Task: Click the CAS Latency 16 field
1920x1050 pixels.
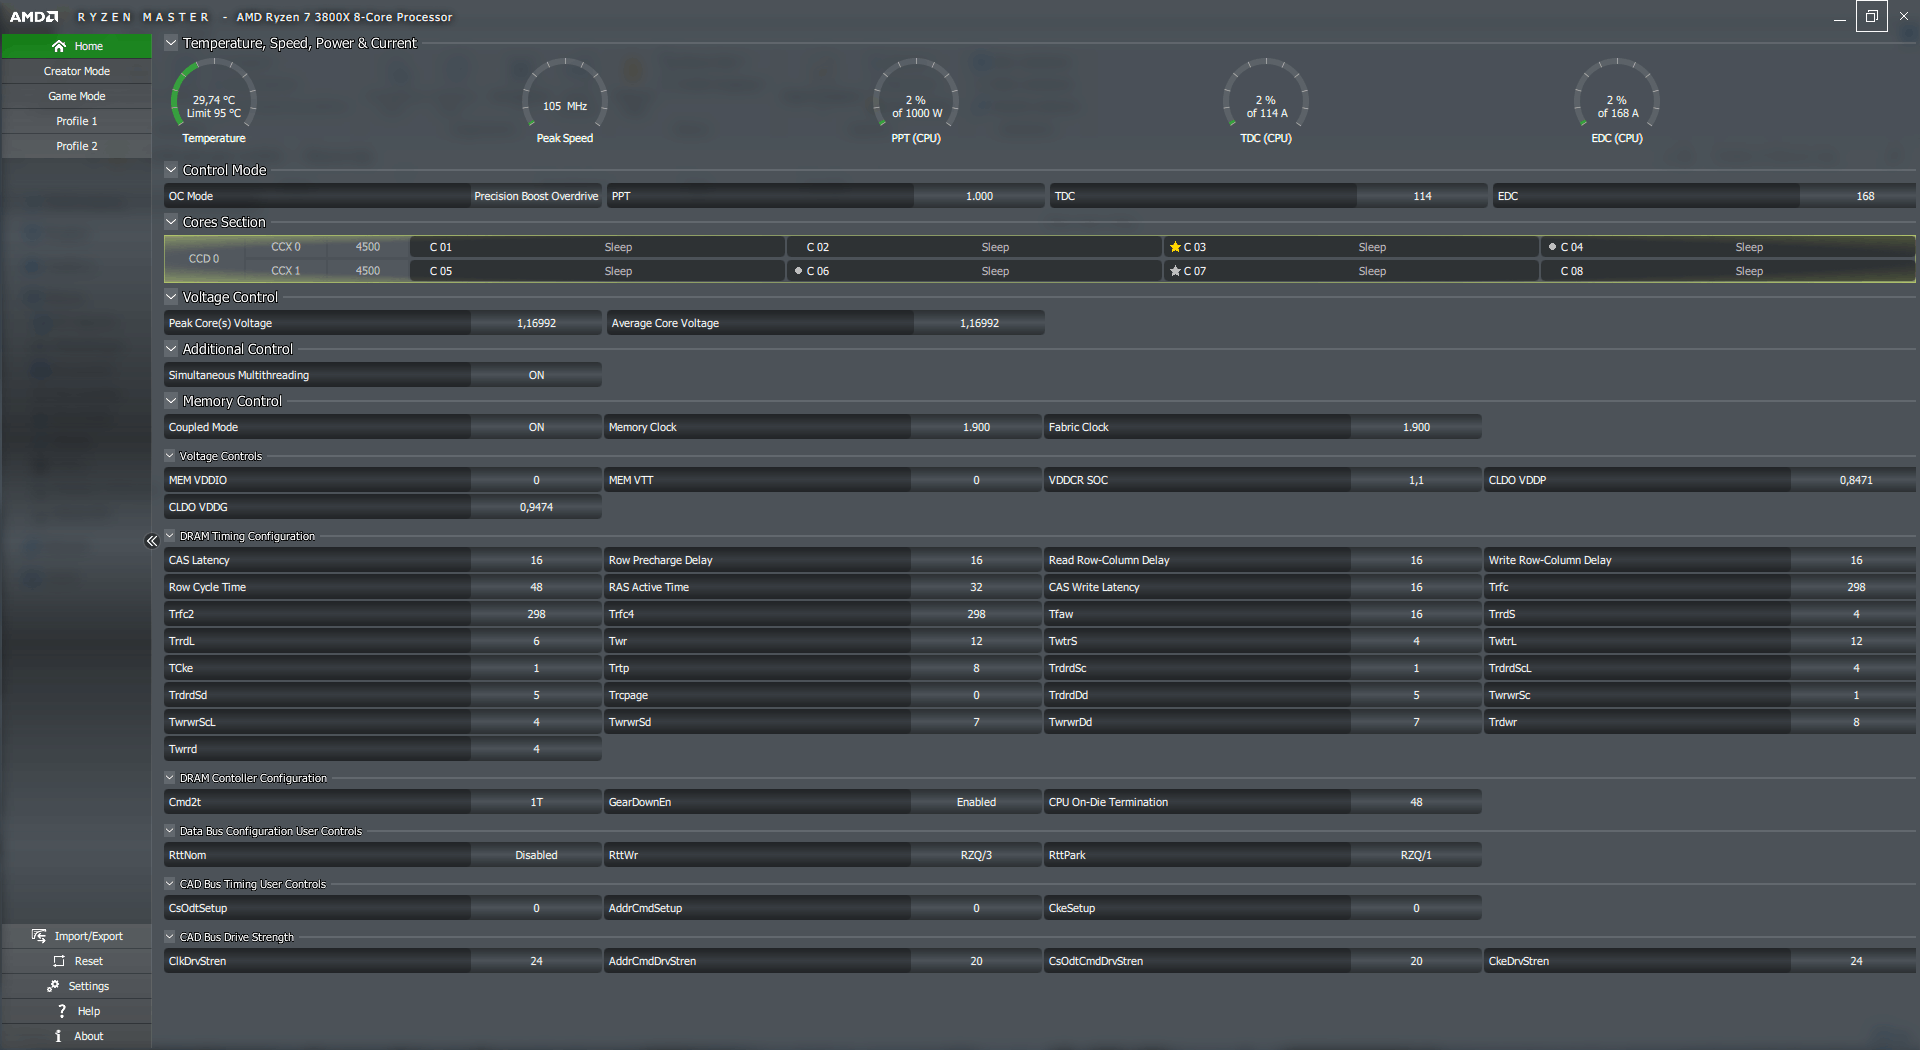Action: point(536,560)
